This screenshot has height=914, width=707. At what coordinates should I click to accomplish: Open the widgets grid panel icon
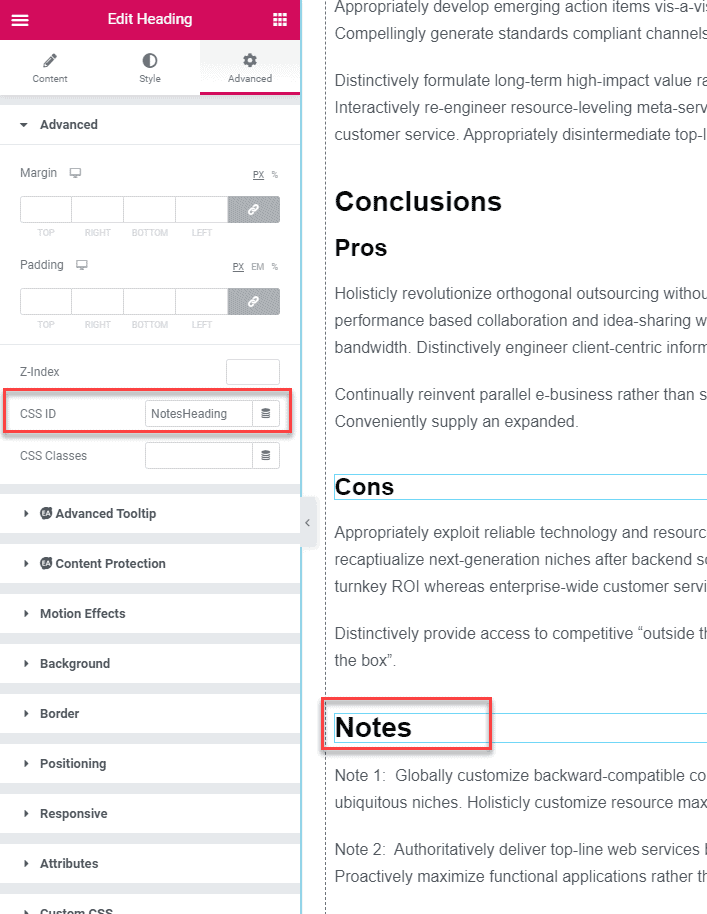click(x=279, y=19)
